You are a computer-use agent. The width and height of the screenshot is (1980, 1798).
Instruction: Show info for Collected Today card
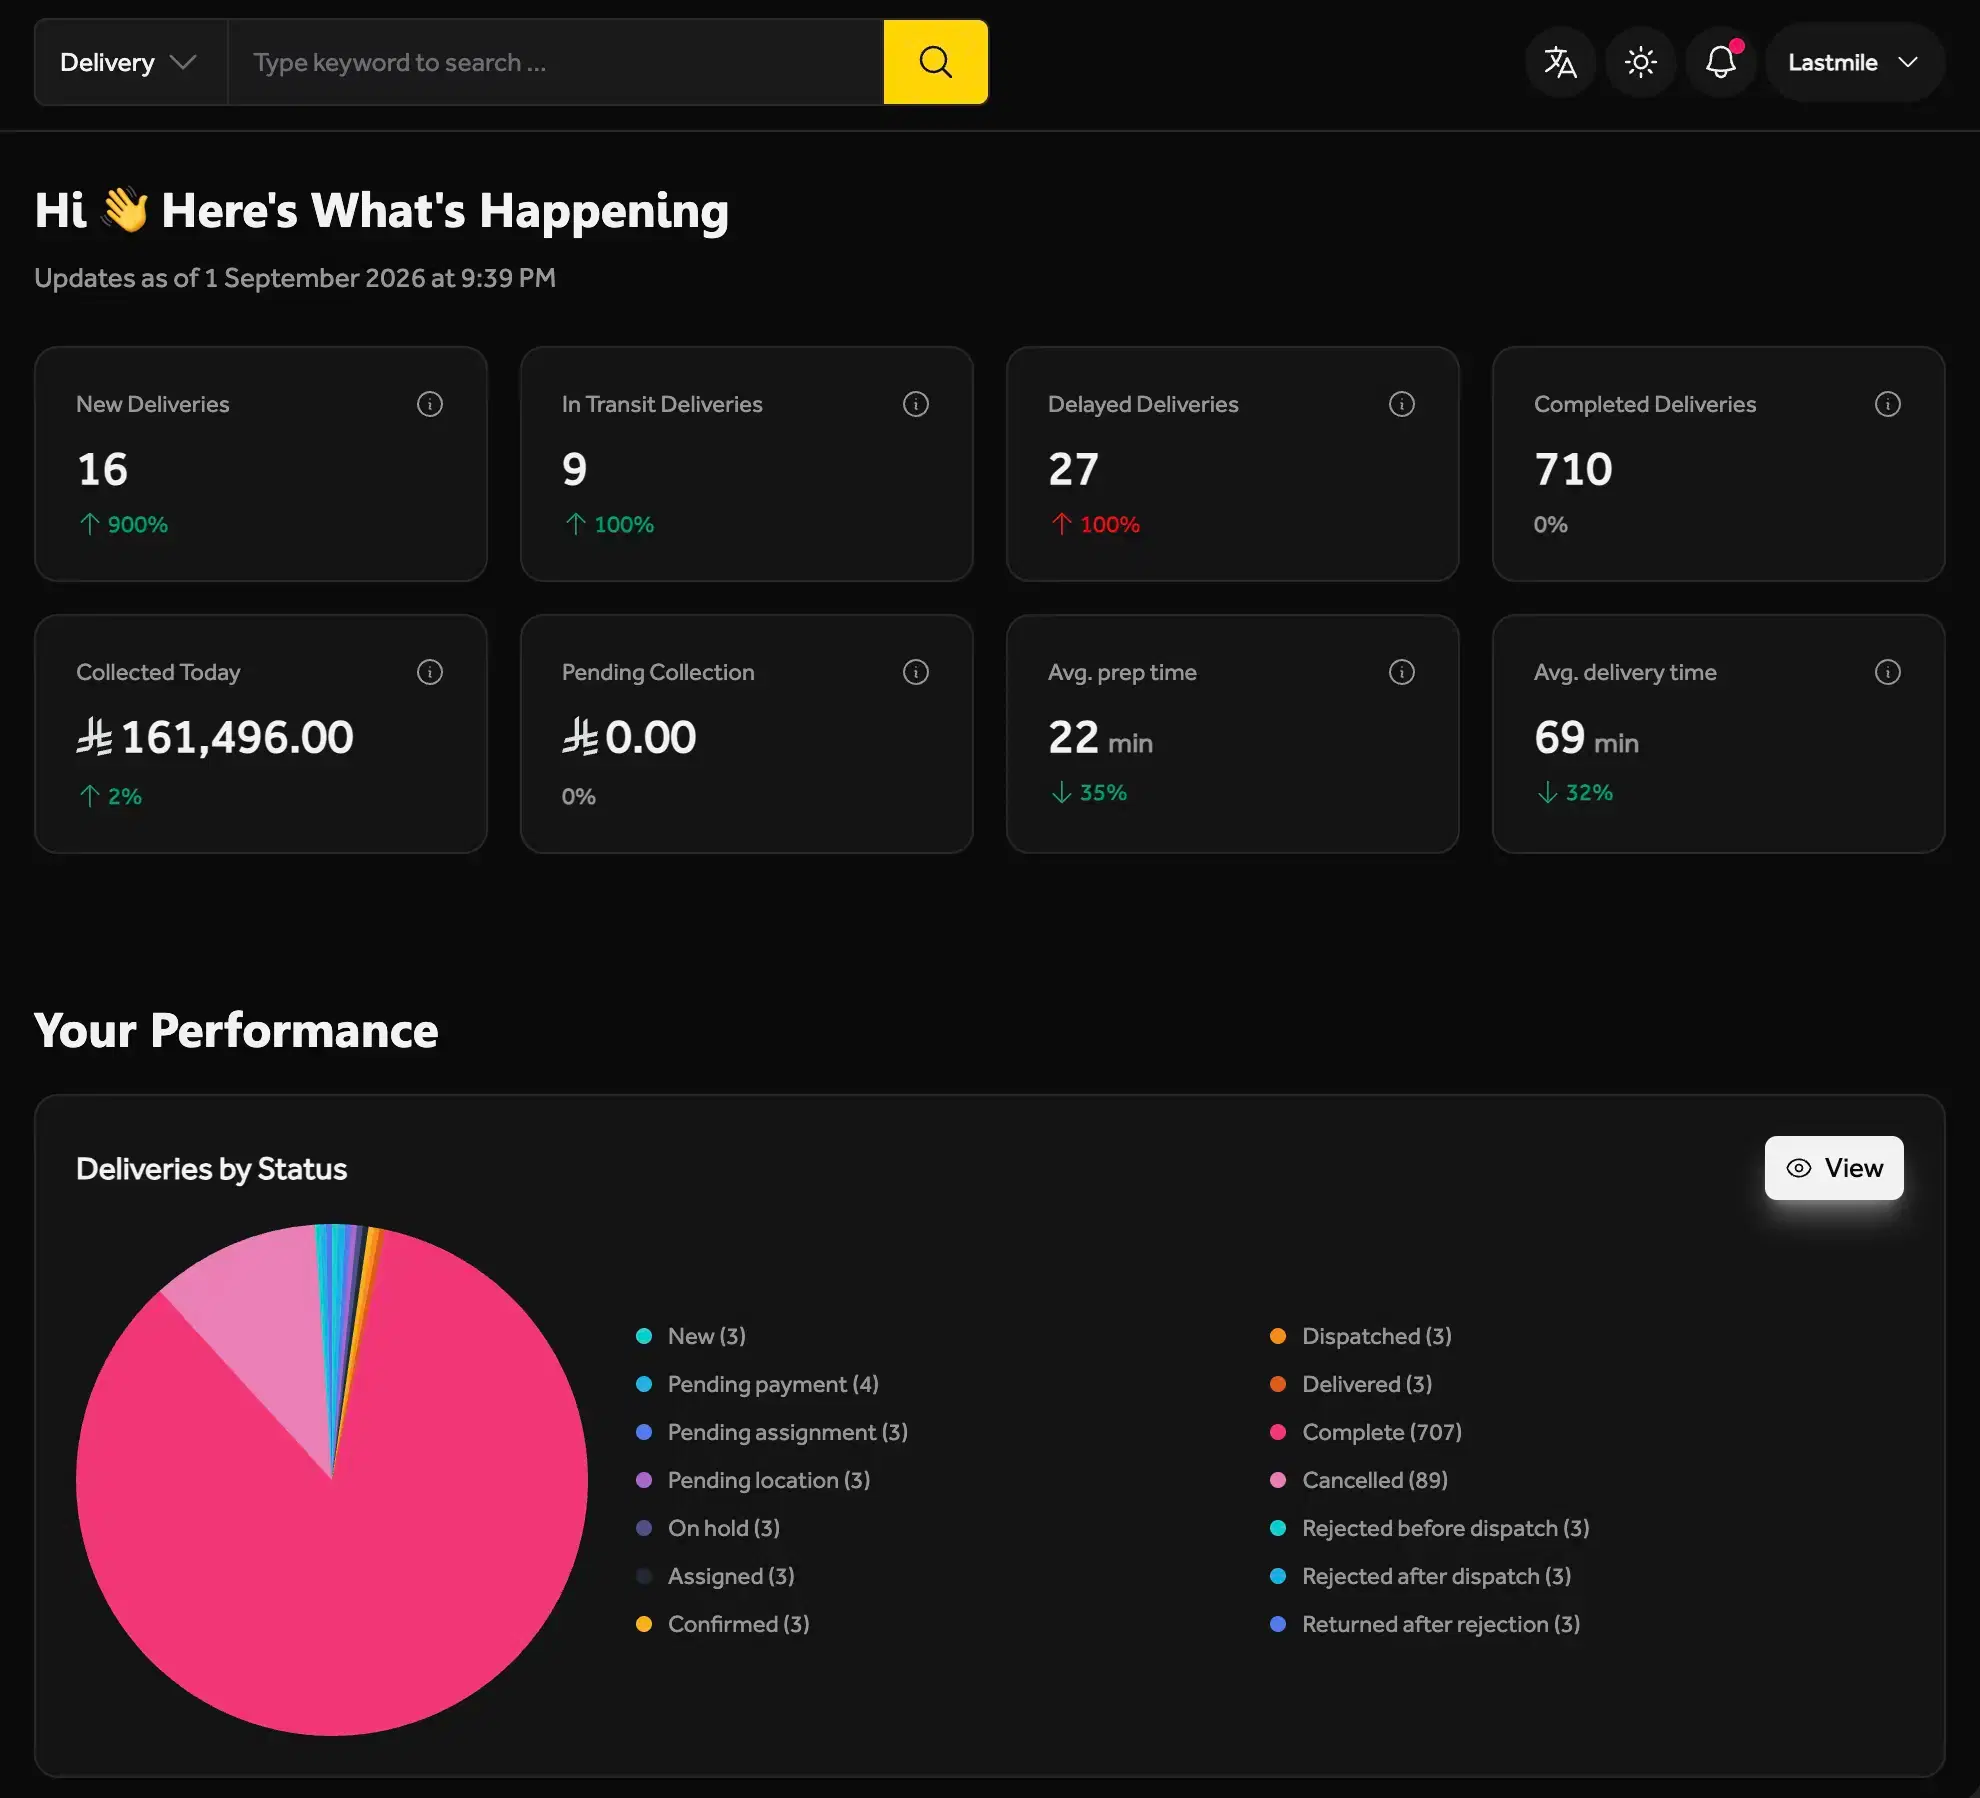(x=430, y=672)
